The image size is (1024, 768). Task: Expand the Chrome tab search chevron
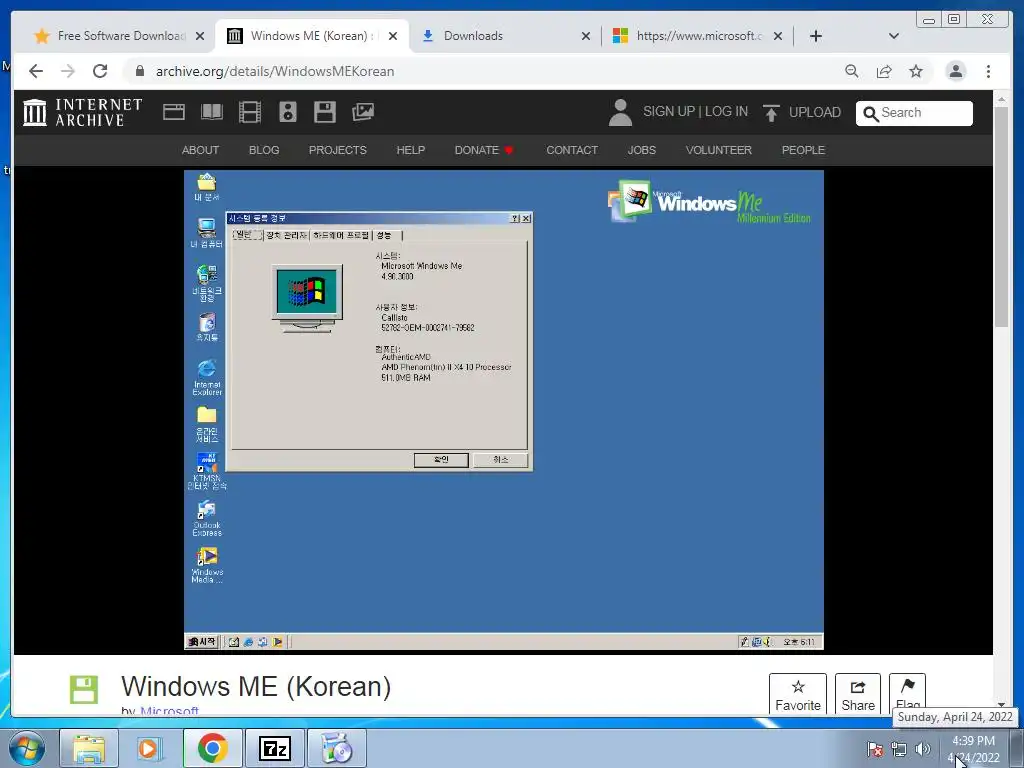[x=894, y=36]
